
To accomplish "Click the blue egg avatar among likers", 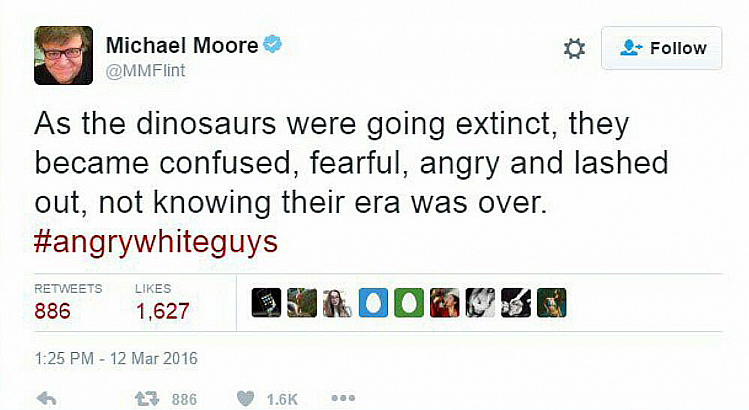I will click(x=372, y=303).
